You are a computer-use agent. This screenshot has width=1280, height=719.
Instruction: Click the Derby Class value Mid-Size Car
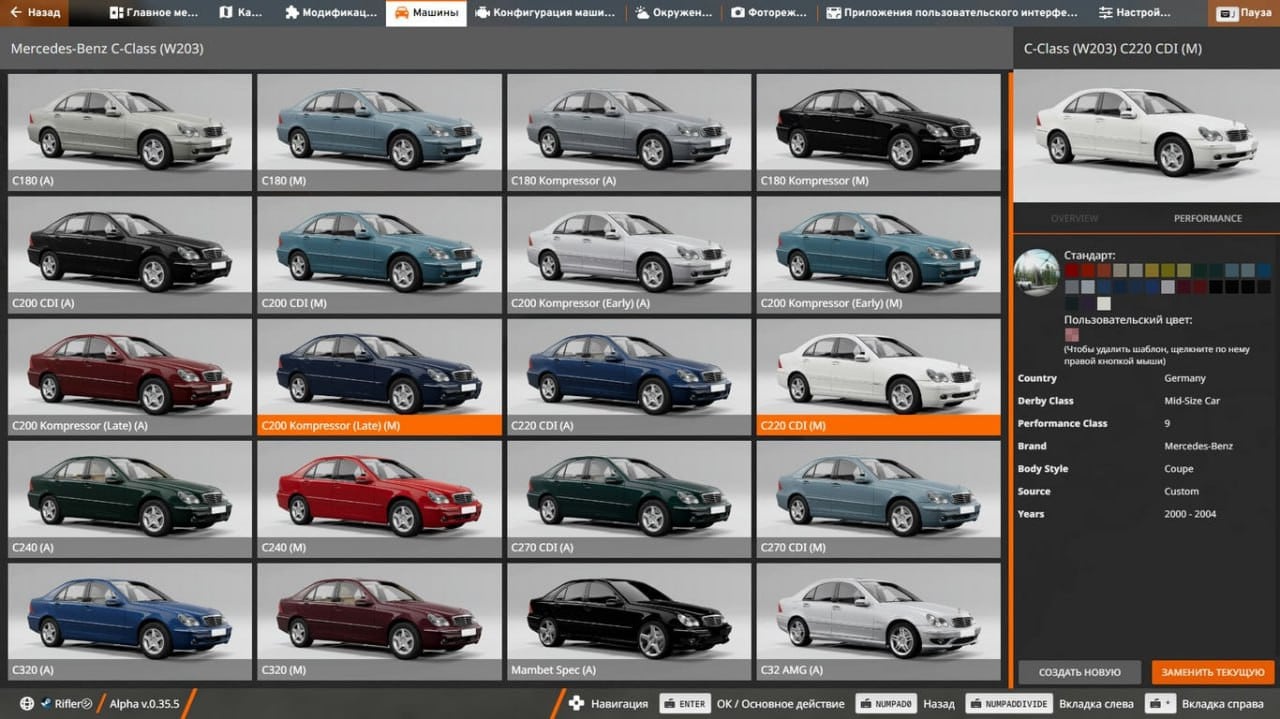click(x=1192, y=401)
